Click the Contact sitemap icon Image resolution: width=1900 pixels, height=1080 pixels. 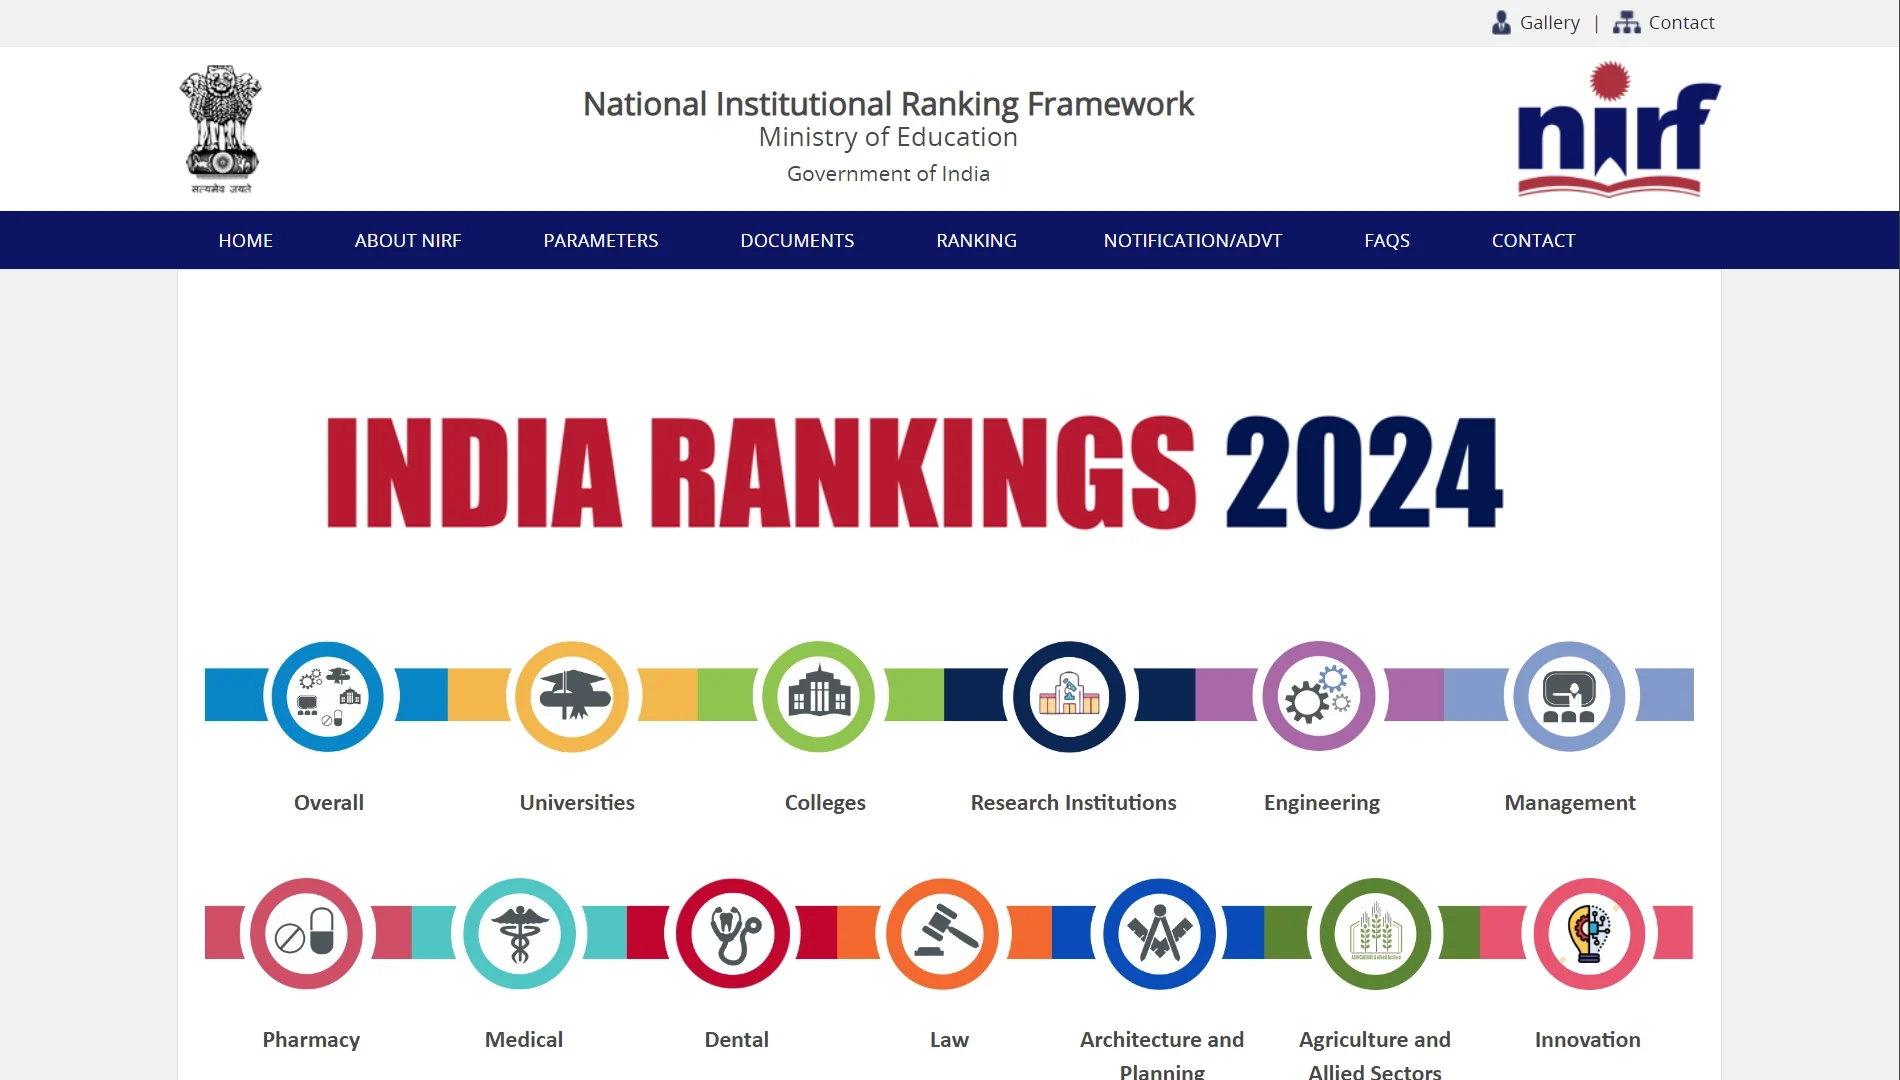coord(1627,22)
